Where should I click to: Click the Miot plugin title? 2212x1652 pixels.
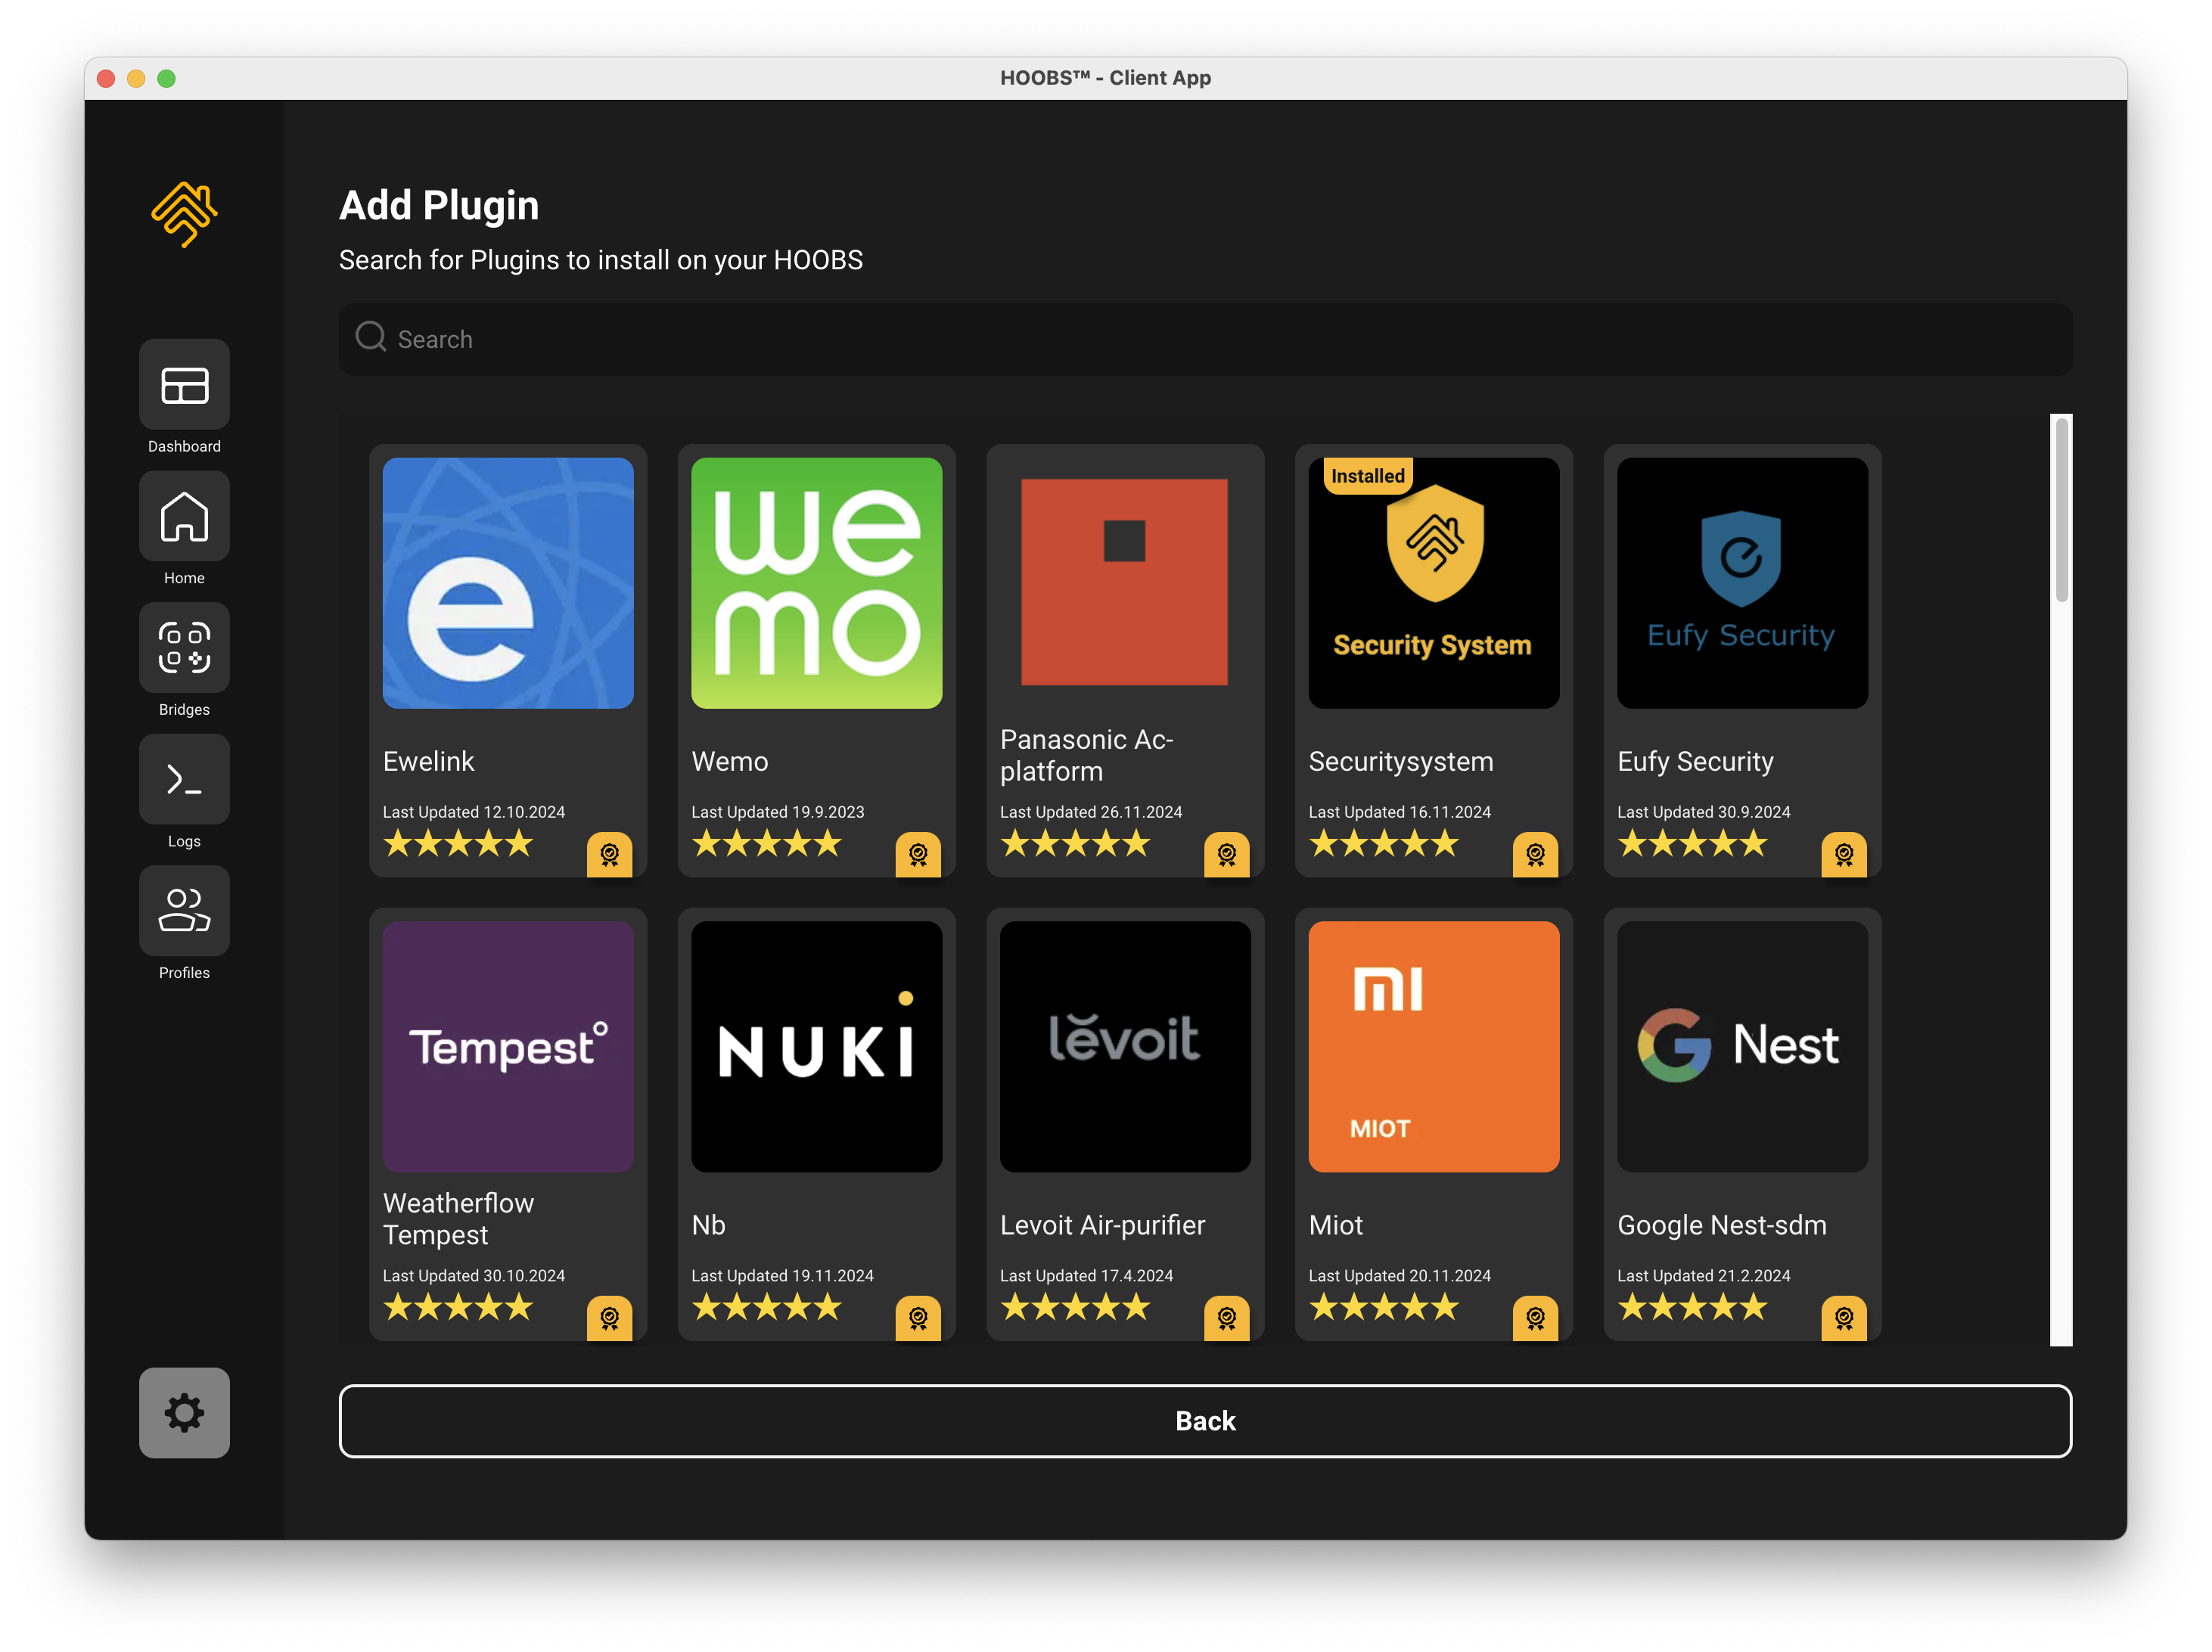click(1336, 1225)
